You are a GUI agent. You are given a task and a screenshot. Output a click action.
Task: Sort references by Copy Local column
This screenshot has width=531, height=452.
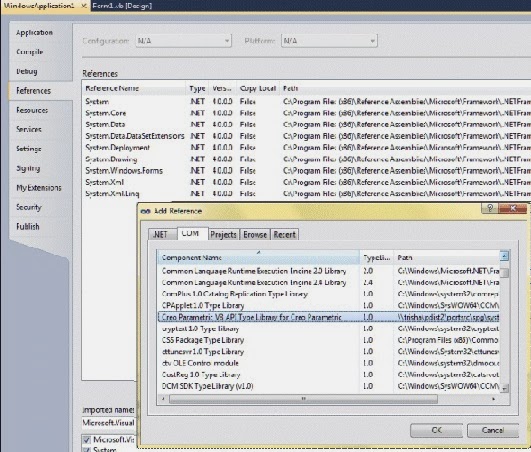tap(258, 88)
